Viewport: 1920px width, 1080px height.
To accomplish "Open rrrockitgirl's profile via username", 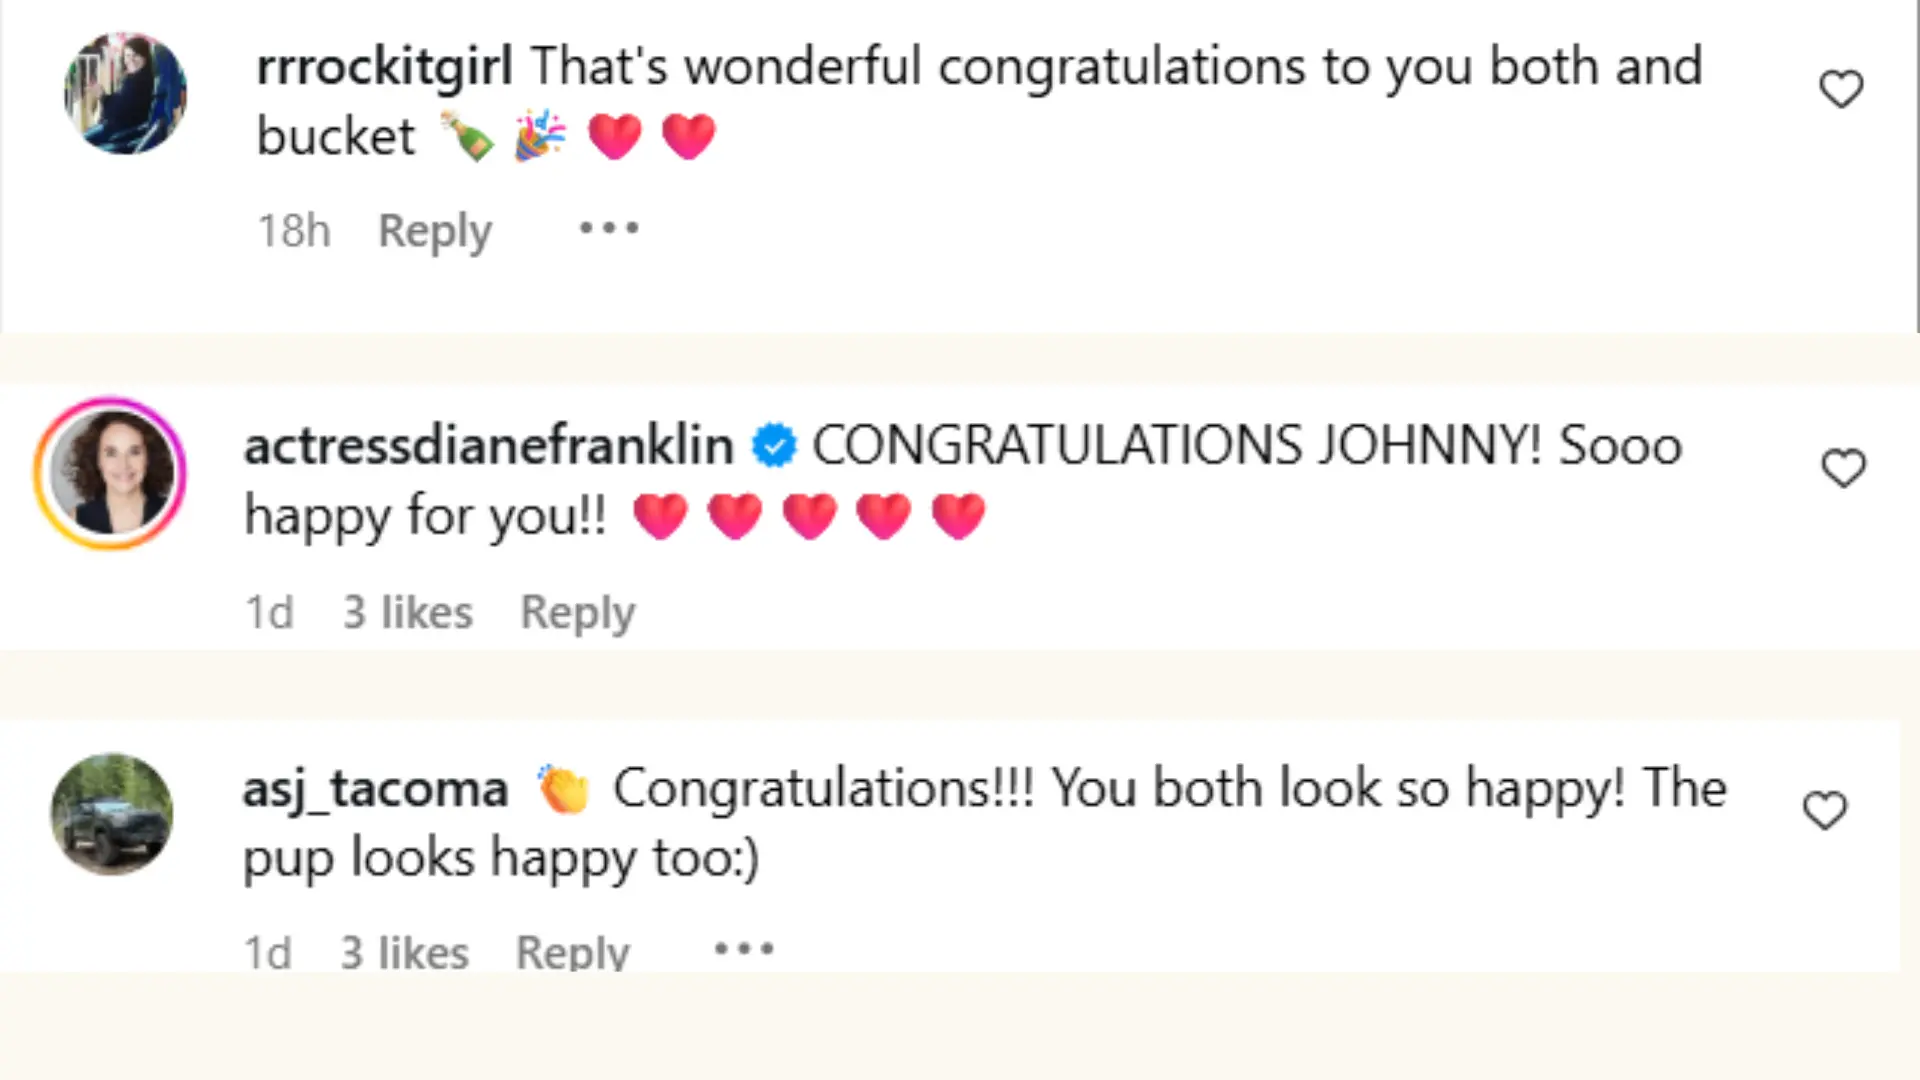I will pos(385,66).
